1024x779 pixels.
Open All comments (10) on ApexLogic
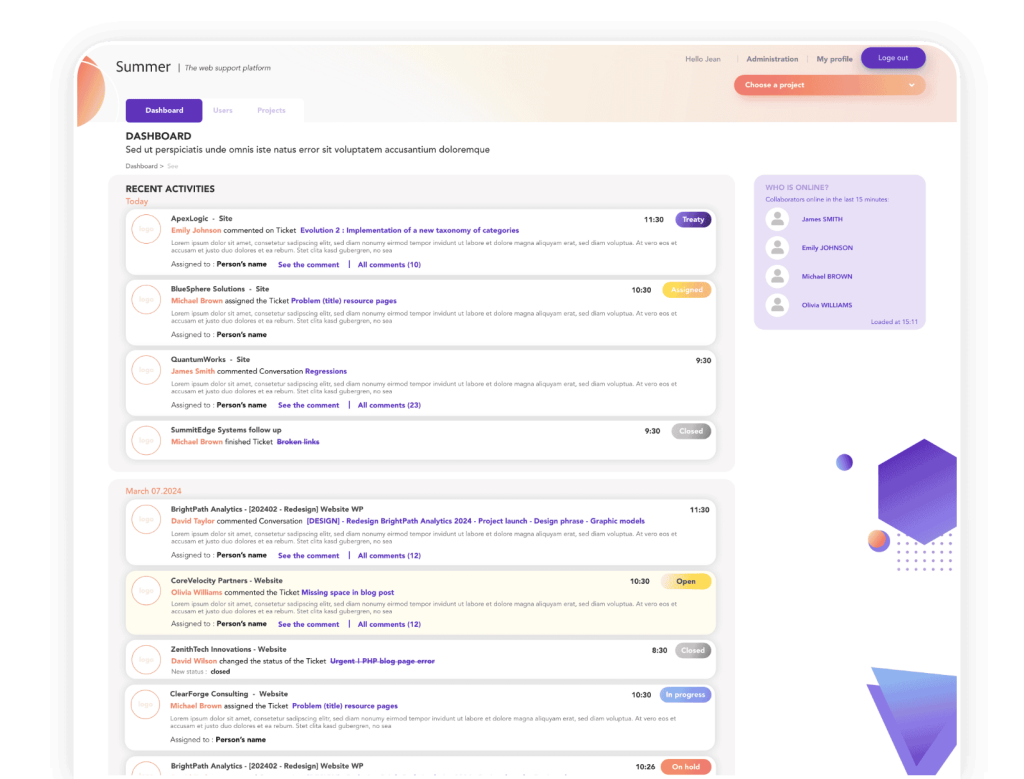click(x=389, y=265)
